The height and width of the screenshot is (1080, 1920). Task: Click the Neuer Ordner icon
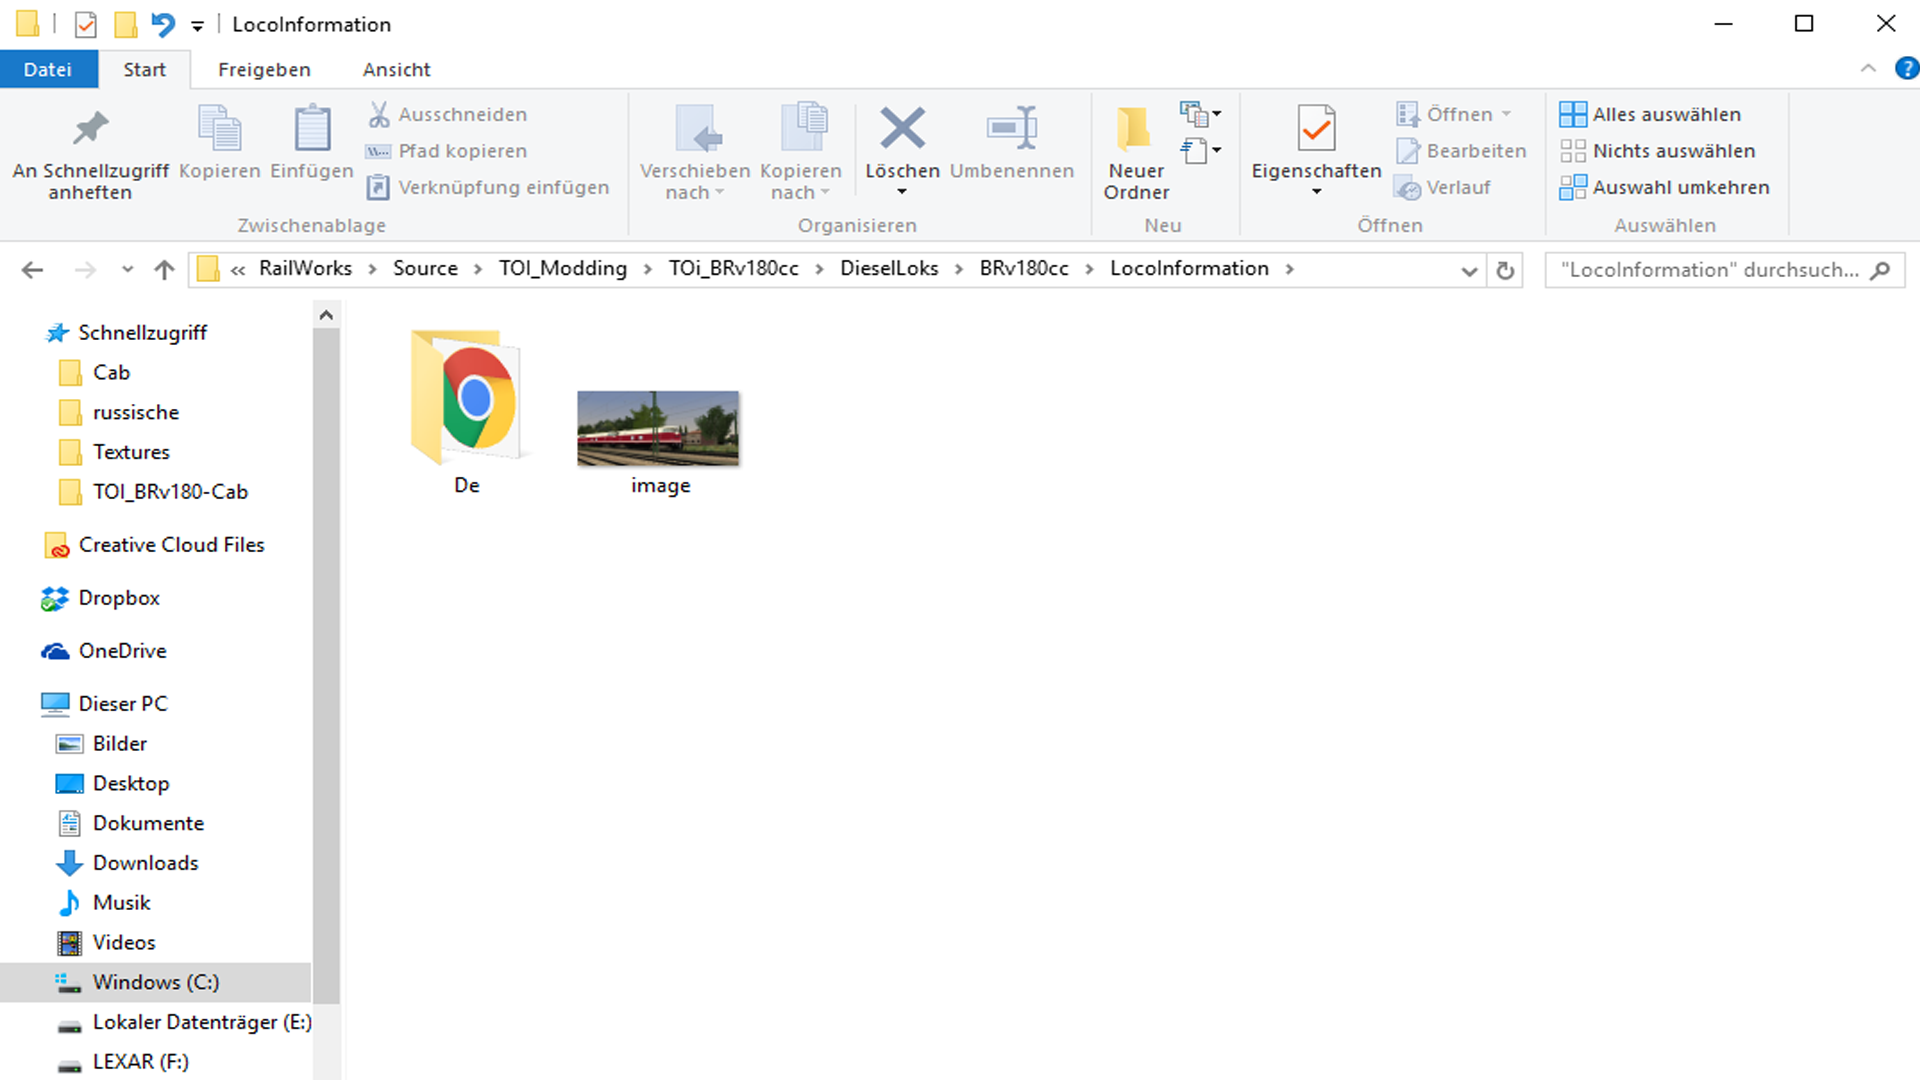tap(1135, 130)
